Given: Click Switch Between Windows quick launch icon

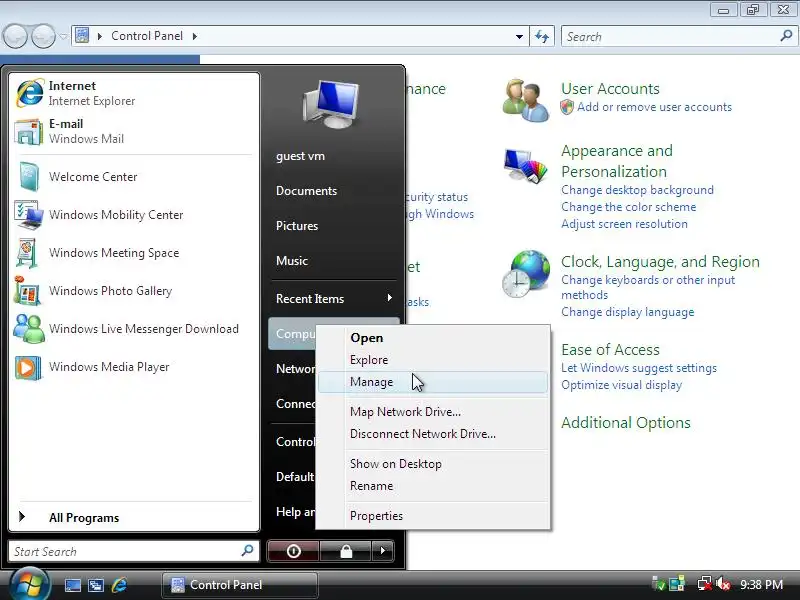Looking at the screenshot, I should click(96, 585).
